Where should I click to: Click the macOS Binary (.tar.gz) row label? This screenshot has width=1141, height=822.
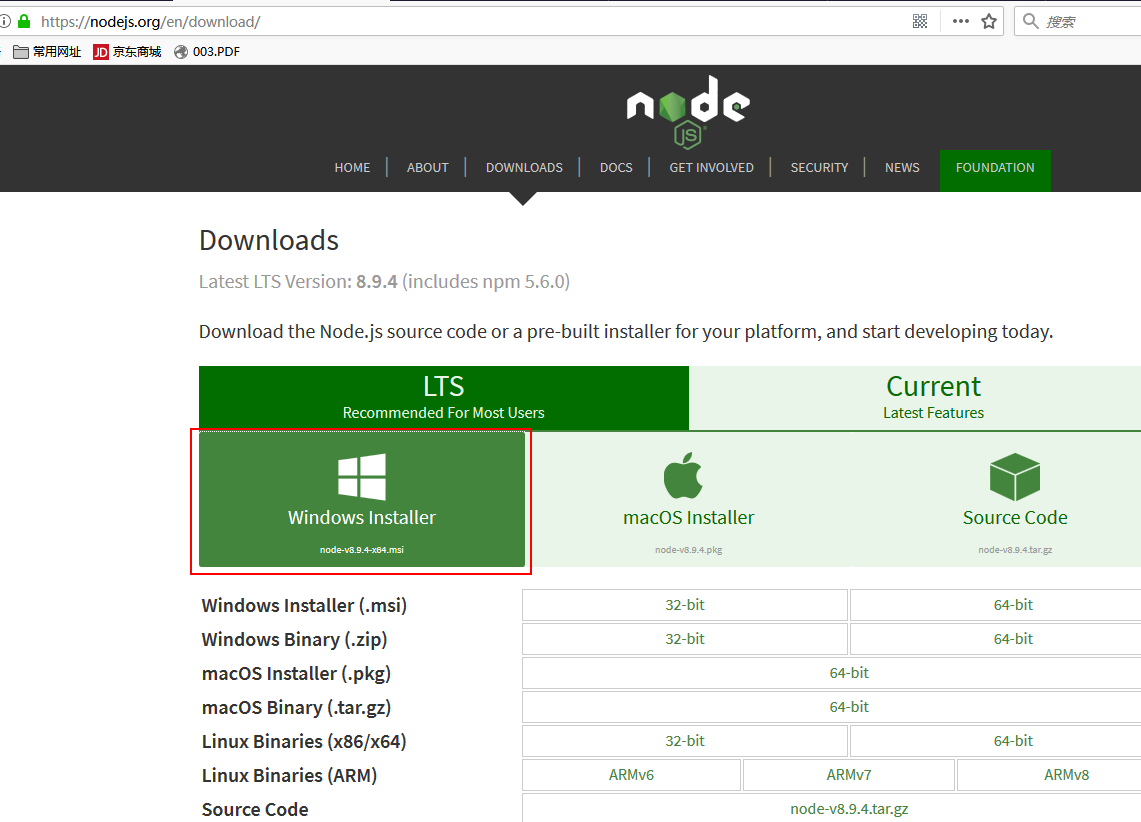click(296, 707)
